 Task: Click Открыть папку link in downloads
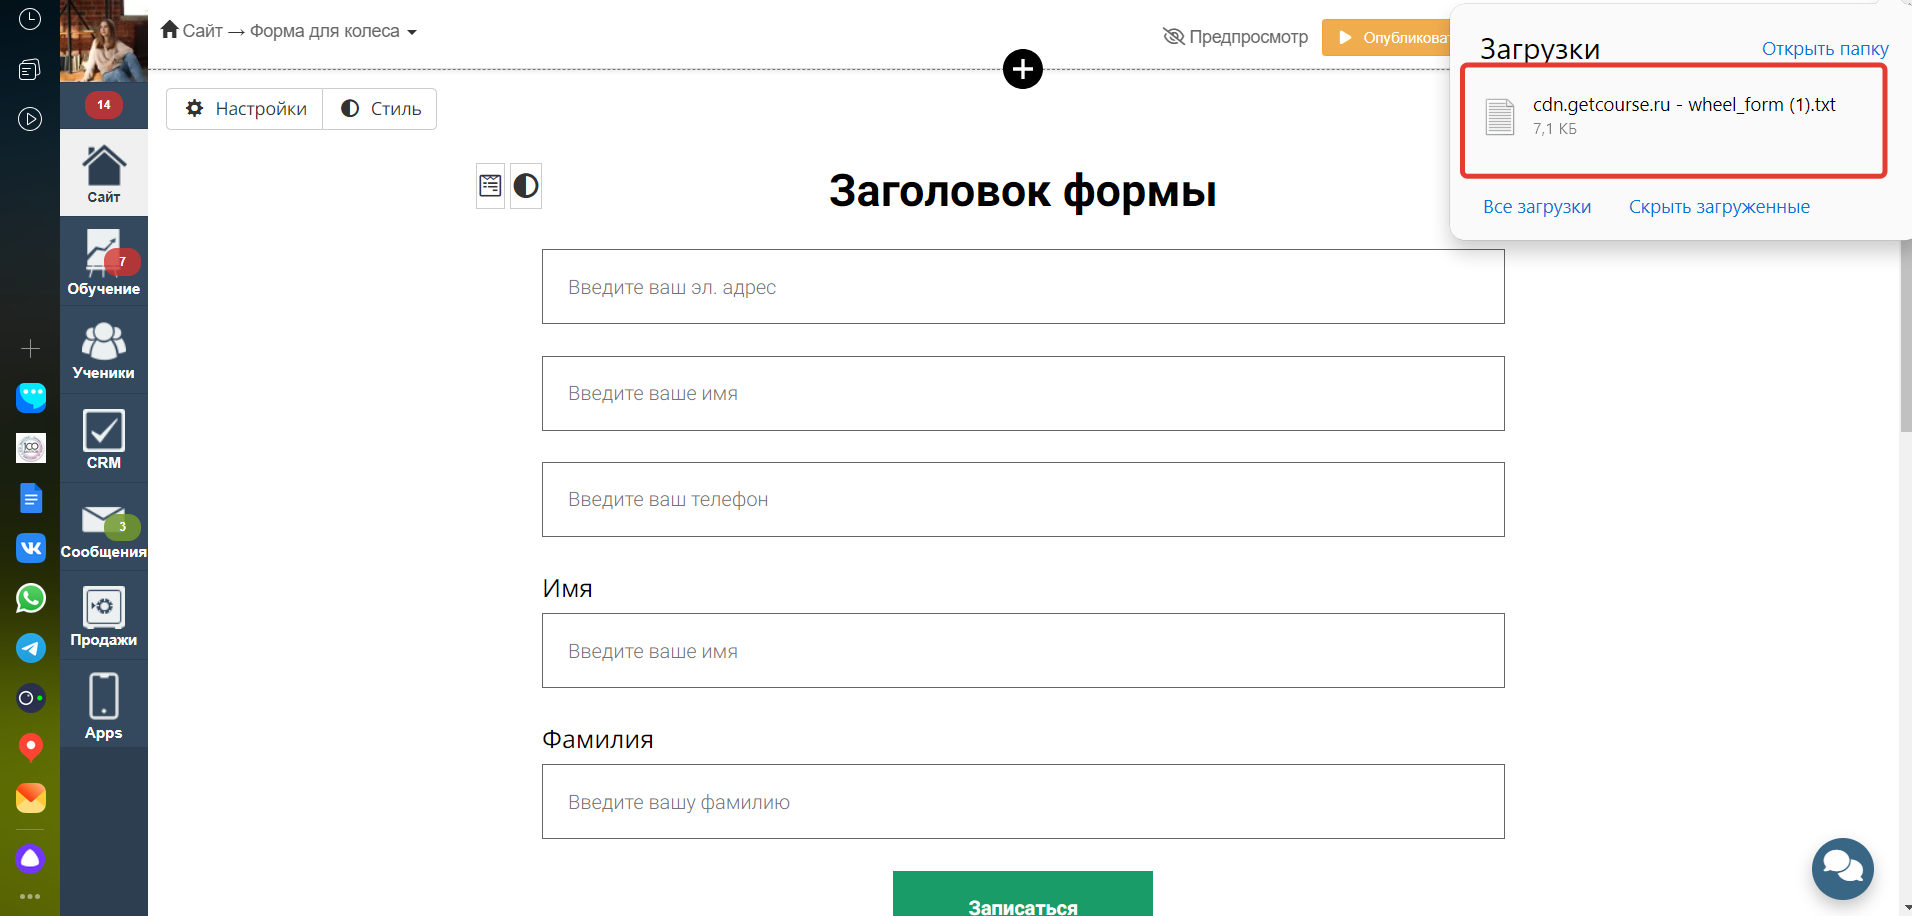click(1824, 49)
